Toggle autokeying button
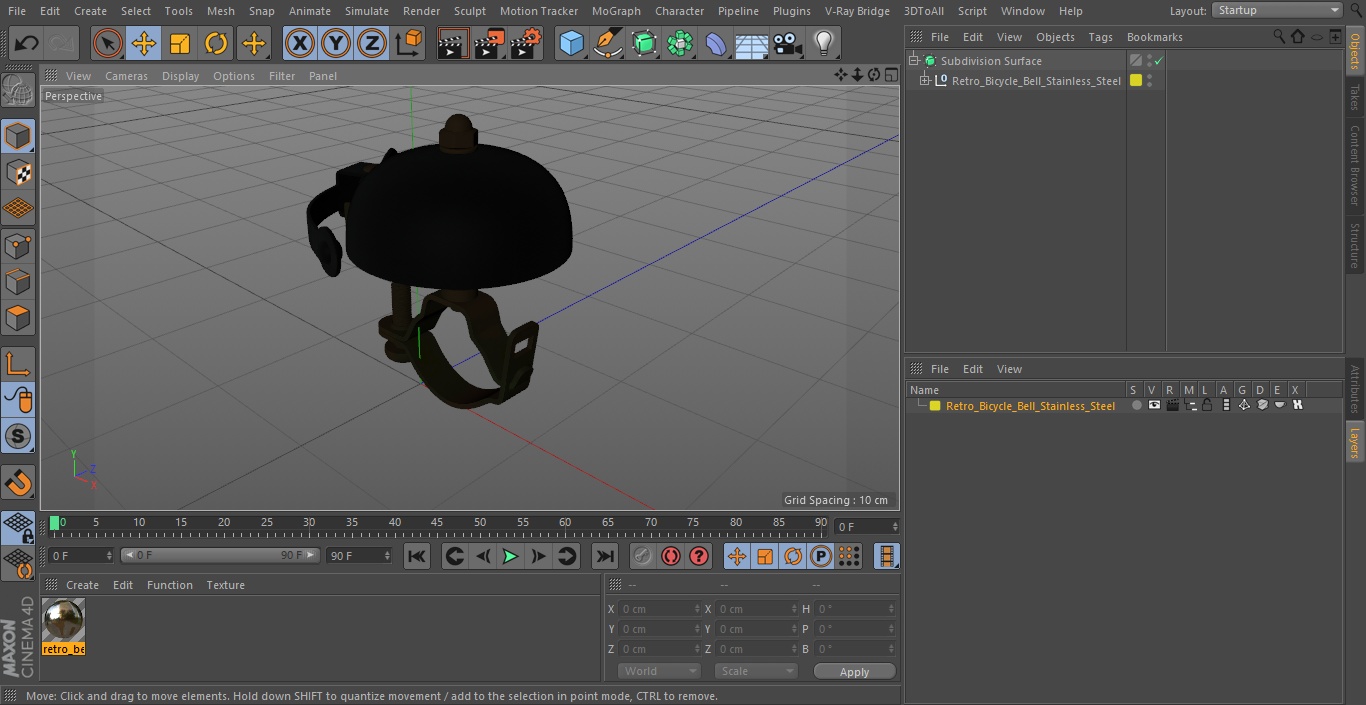The image size is (1366, 705). [x=671, y=556]
